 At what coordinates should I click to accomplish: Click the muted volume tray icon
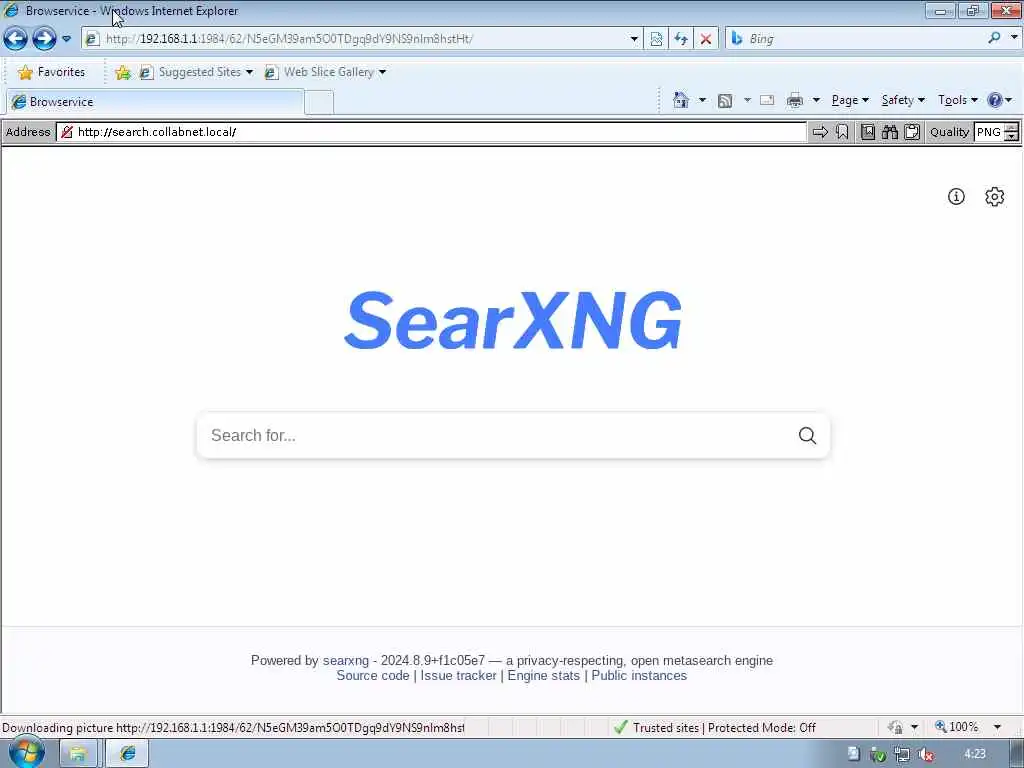tap(925, 754)
